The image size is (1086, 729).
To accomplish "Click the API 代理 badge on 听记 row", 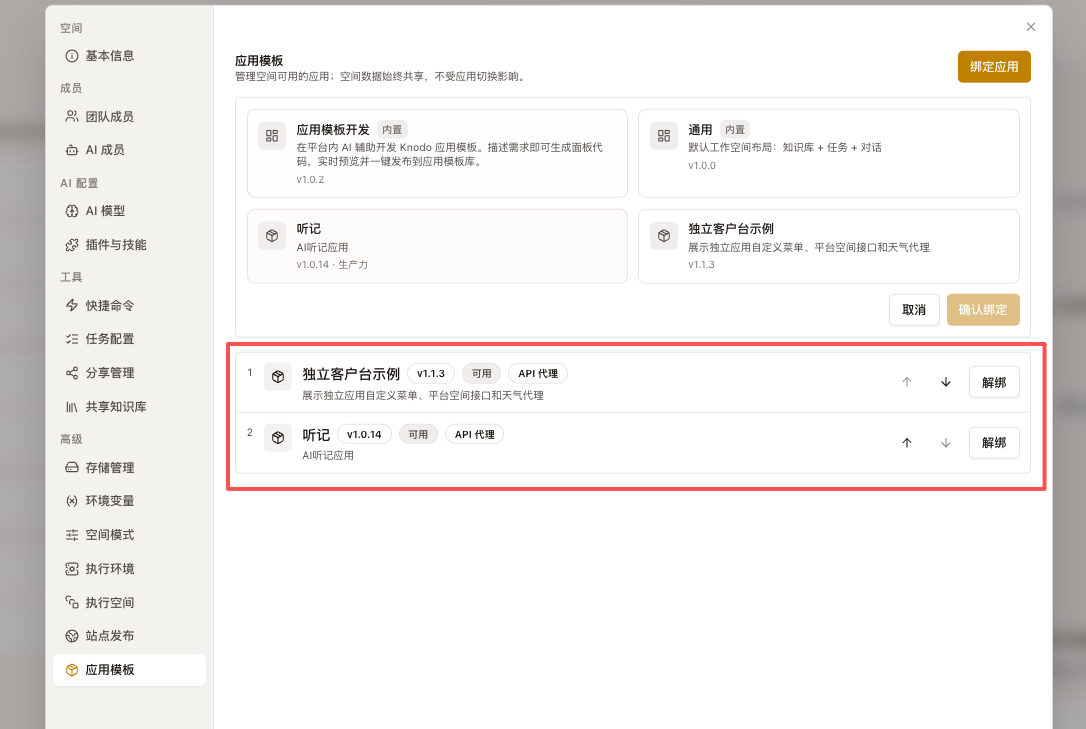I will (474, 434).
